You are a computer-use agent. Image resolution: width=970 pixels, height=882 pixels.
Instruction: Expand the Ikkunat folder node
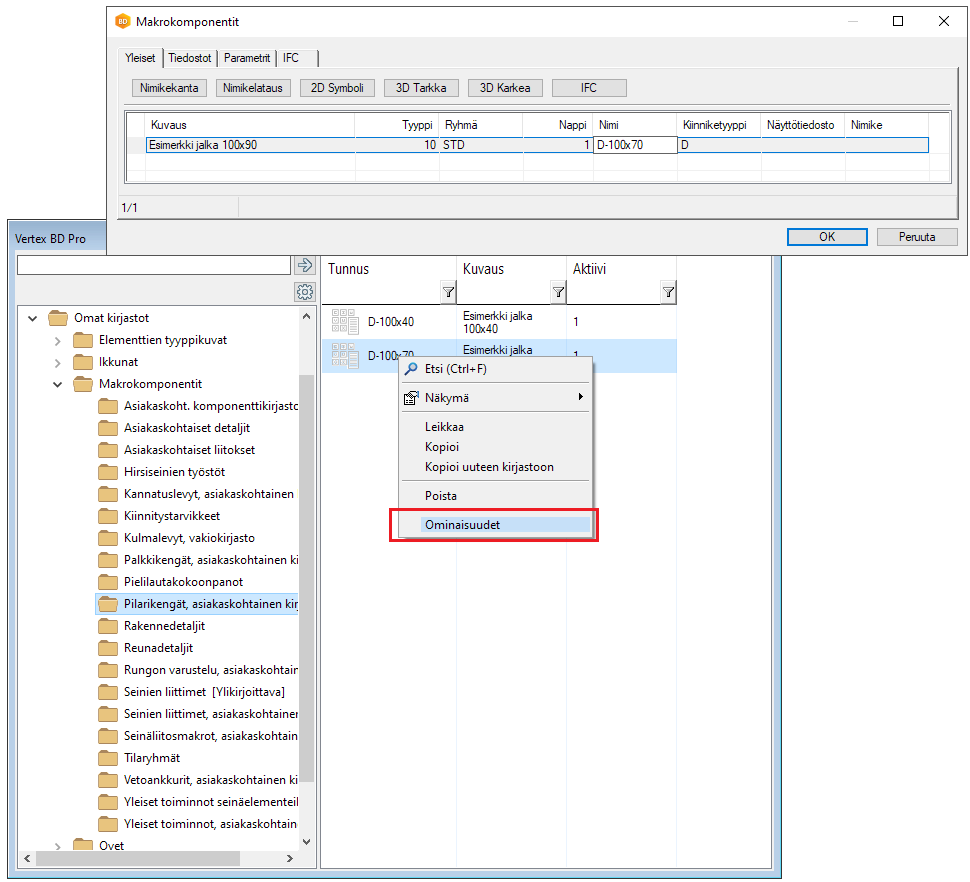click(x=58, y=362)
